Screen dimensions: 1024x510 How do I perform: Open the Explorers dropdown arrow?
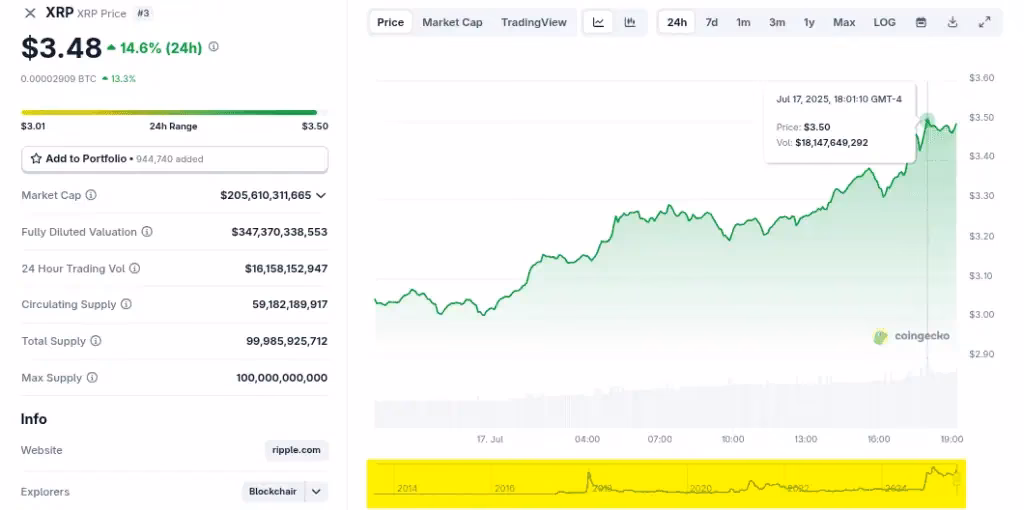pyautogui.click(x=317, y=491)
